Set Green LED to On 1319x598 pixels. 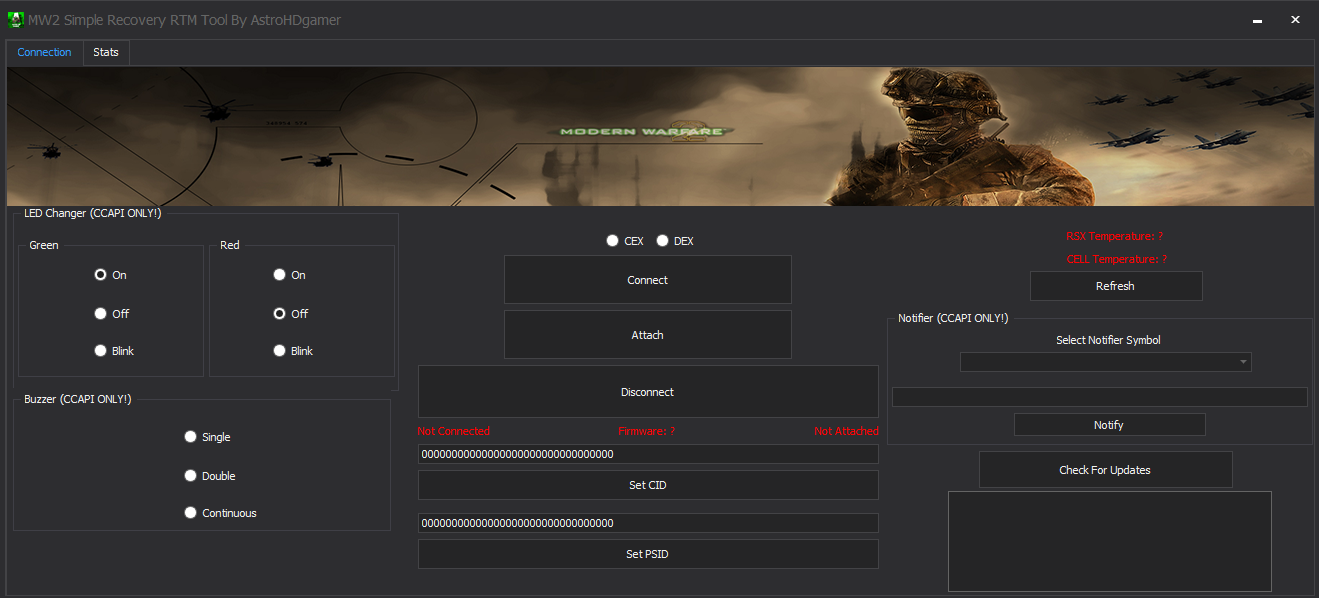click(110, 275)
